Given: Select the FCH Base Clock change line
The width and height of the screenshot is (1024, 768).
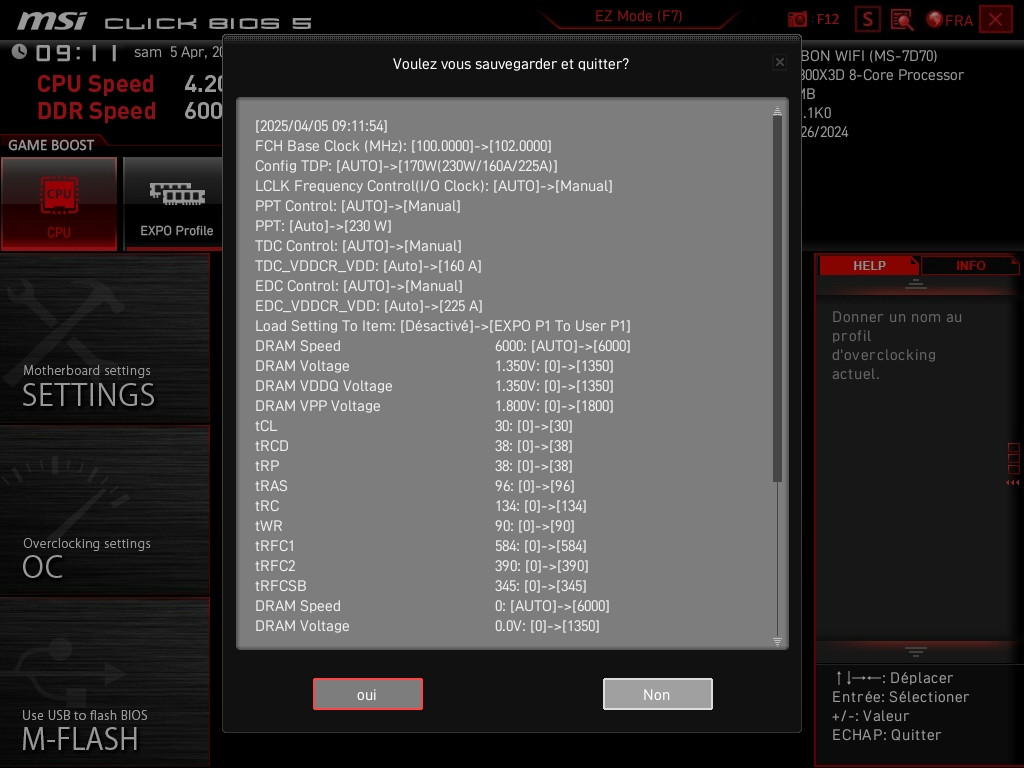Looking at the screenshot, I should (x=403, y=146).
